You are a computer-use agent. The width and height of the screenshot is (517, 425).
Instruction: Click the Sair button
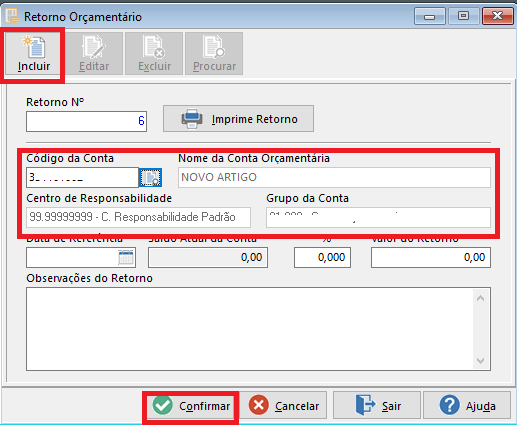(x=377, y=406)
